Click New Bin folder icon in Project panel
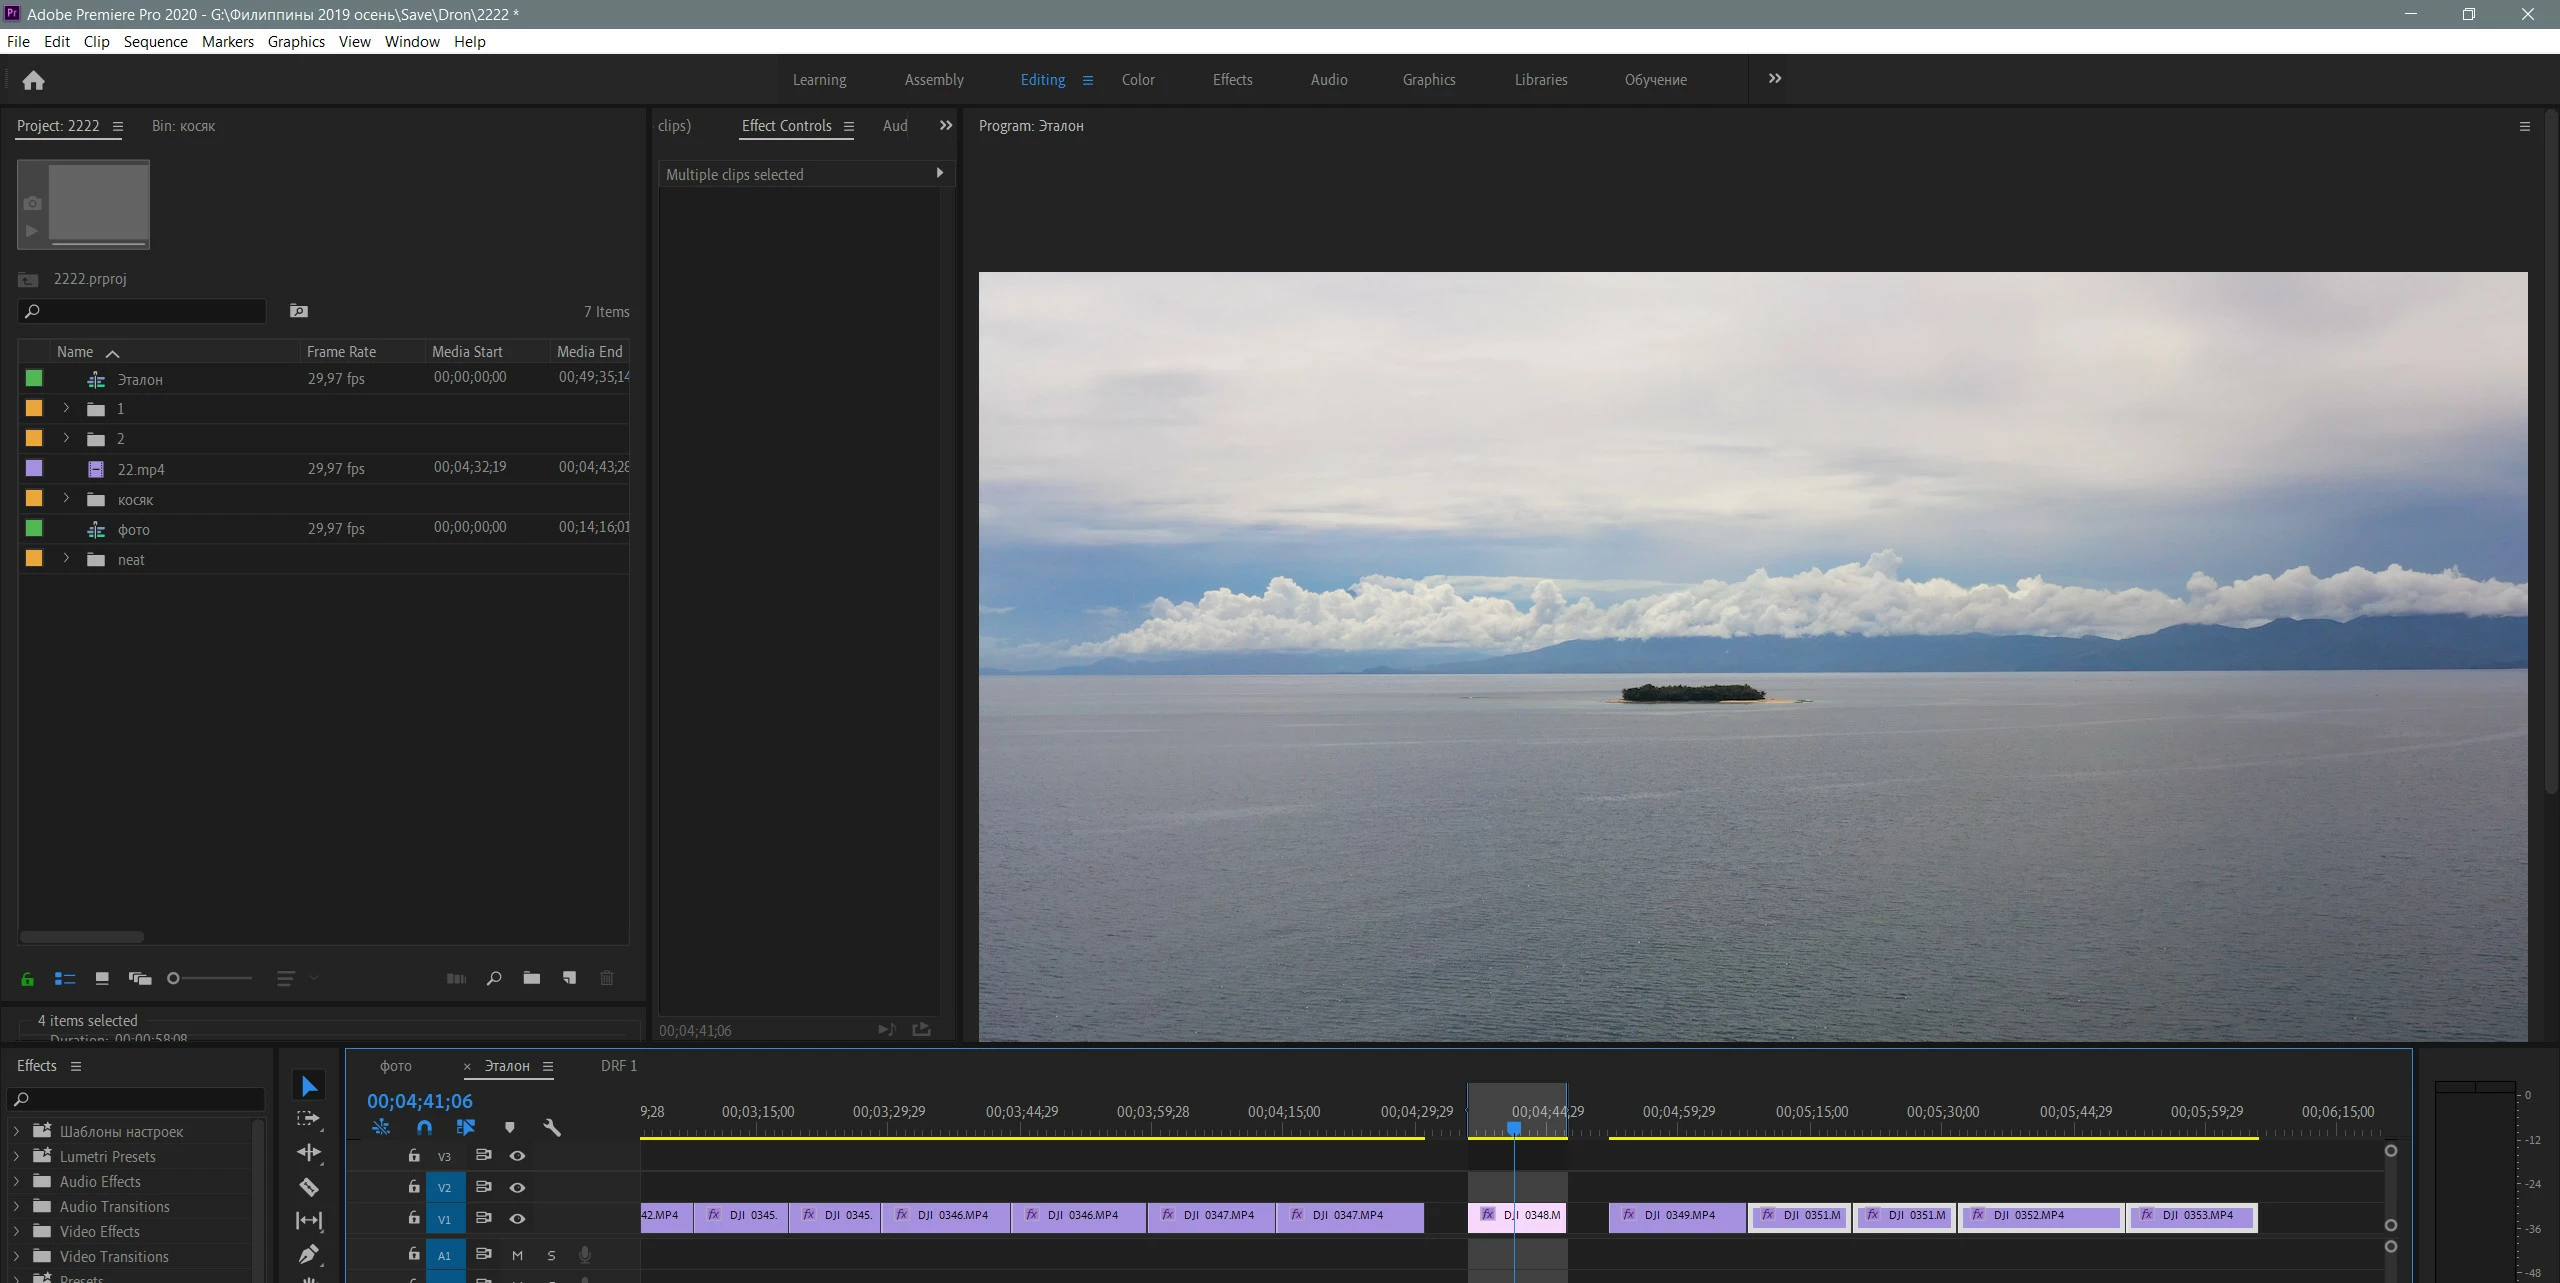 [531, 978]
